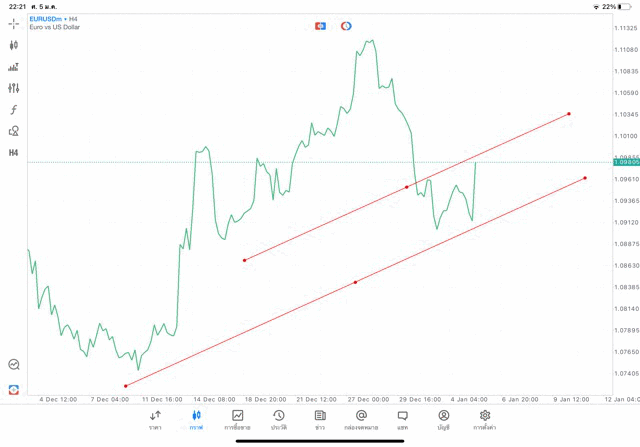
Task: Click the blue-red logo icon at bottom-left
Action: pyautogui.click(x=14, y=389)
